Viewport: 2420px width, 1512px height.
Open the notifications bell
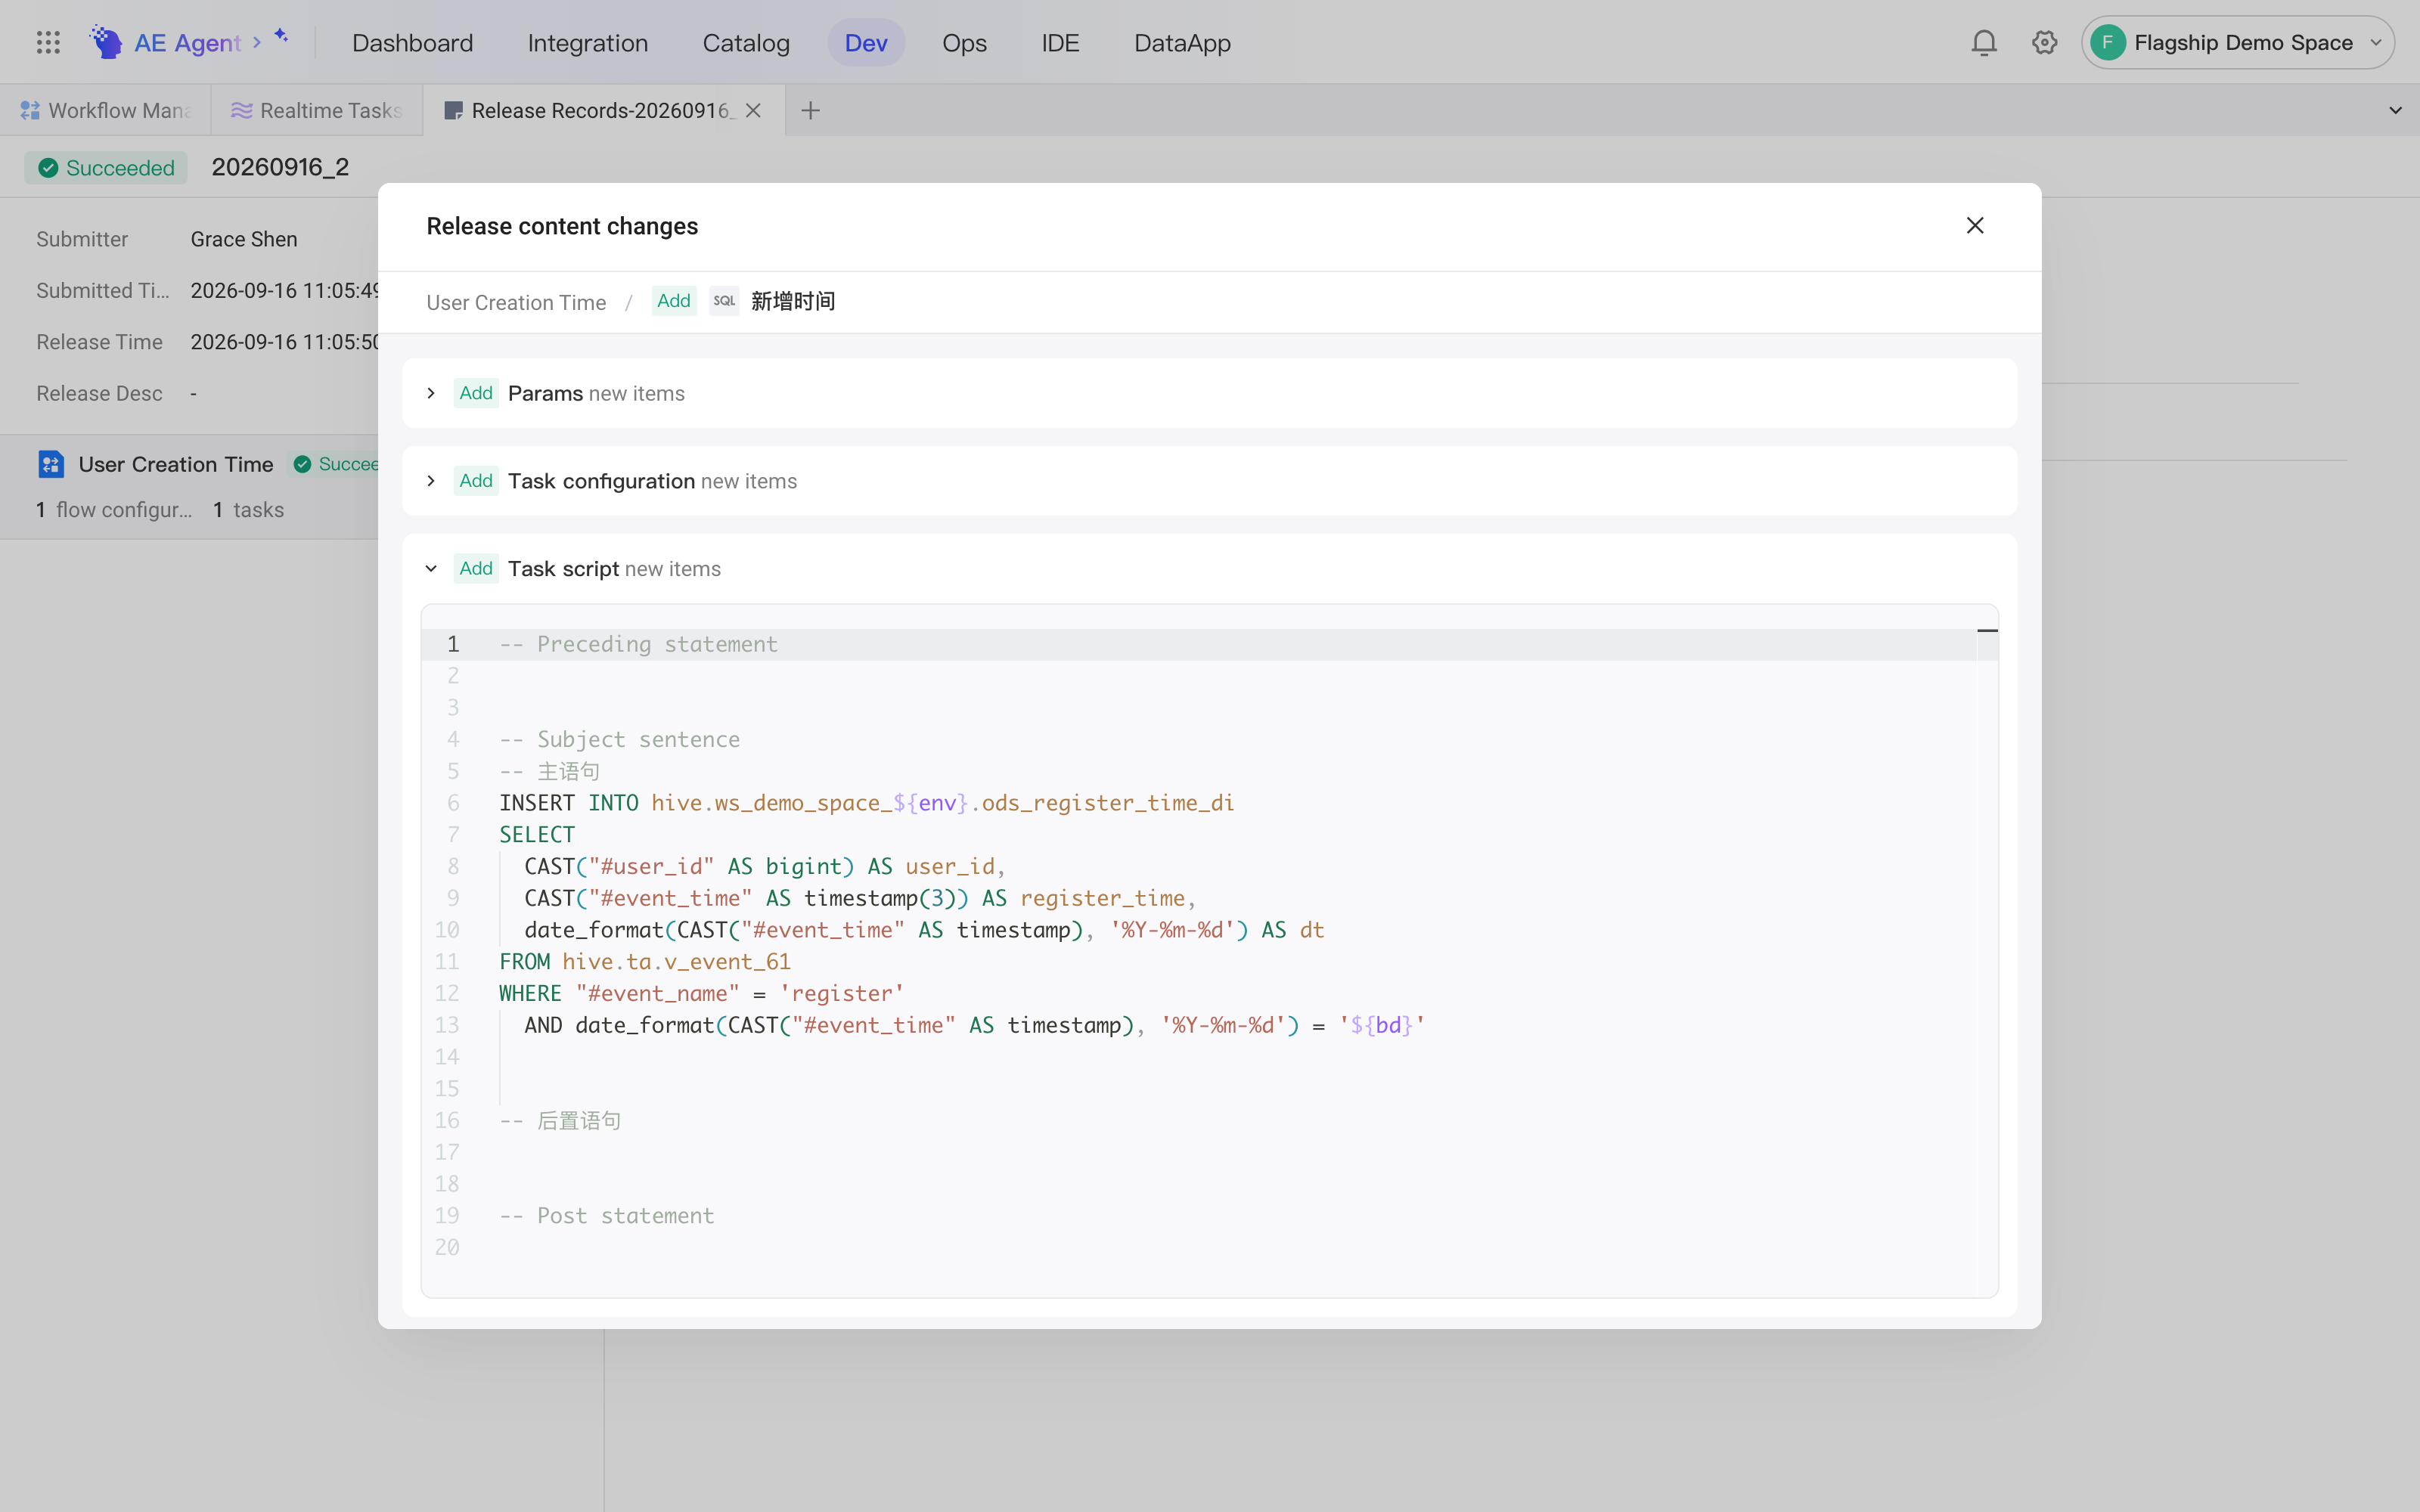coord(1984,42)
